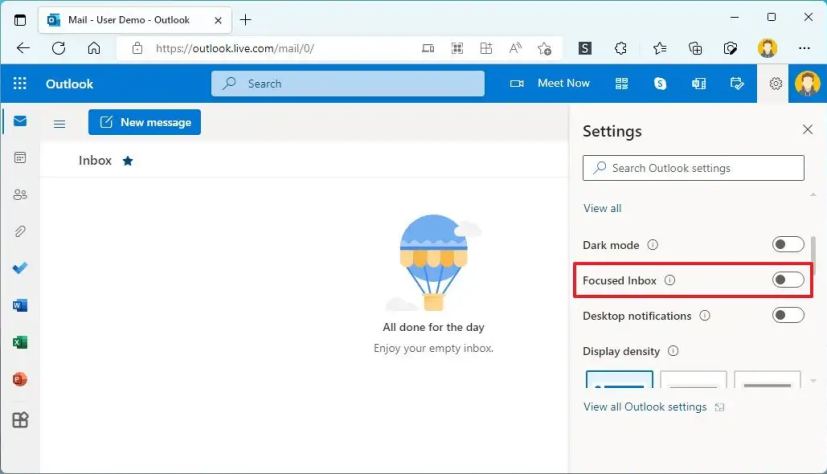Click the Meet Now video button
This screenshot has height=474, width=827.
[550, 83]
